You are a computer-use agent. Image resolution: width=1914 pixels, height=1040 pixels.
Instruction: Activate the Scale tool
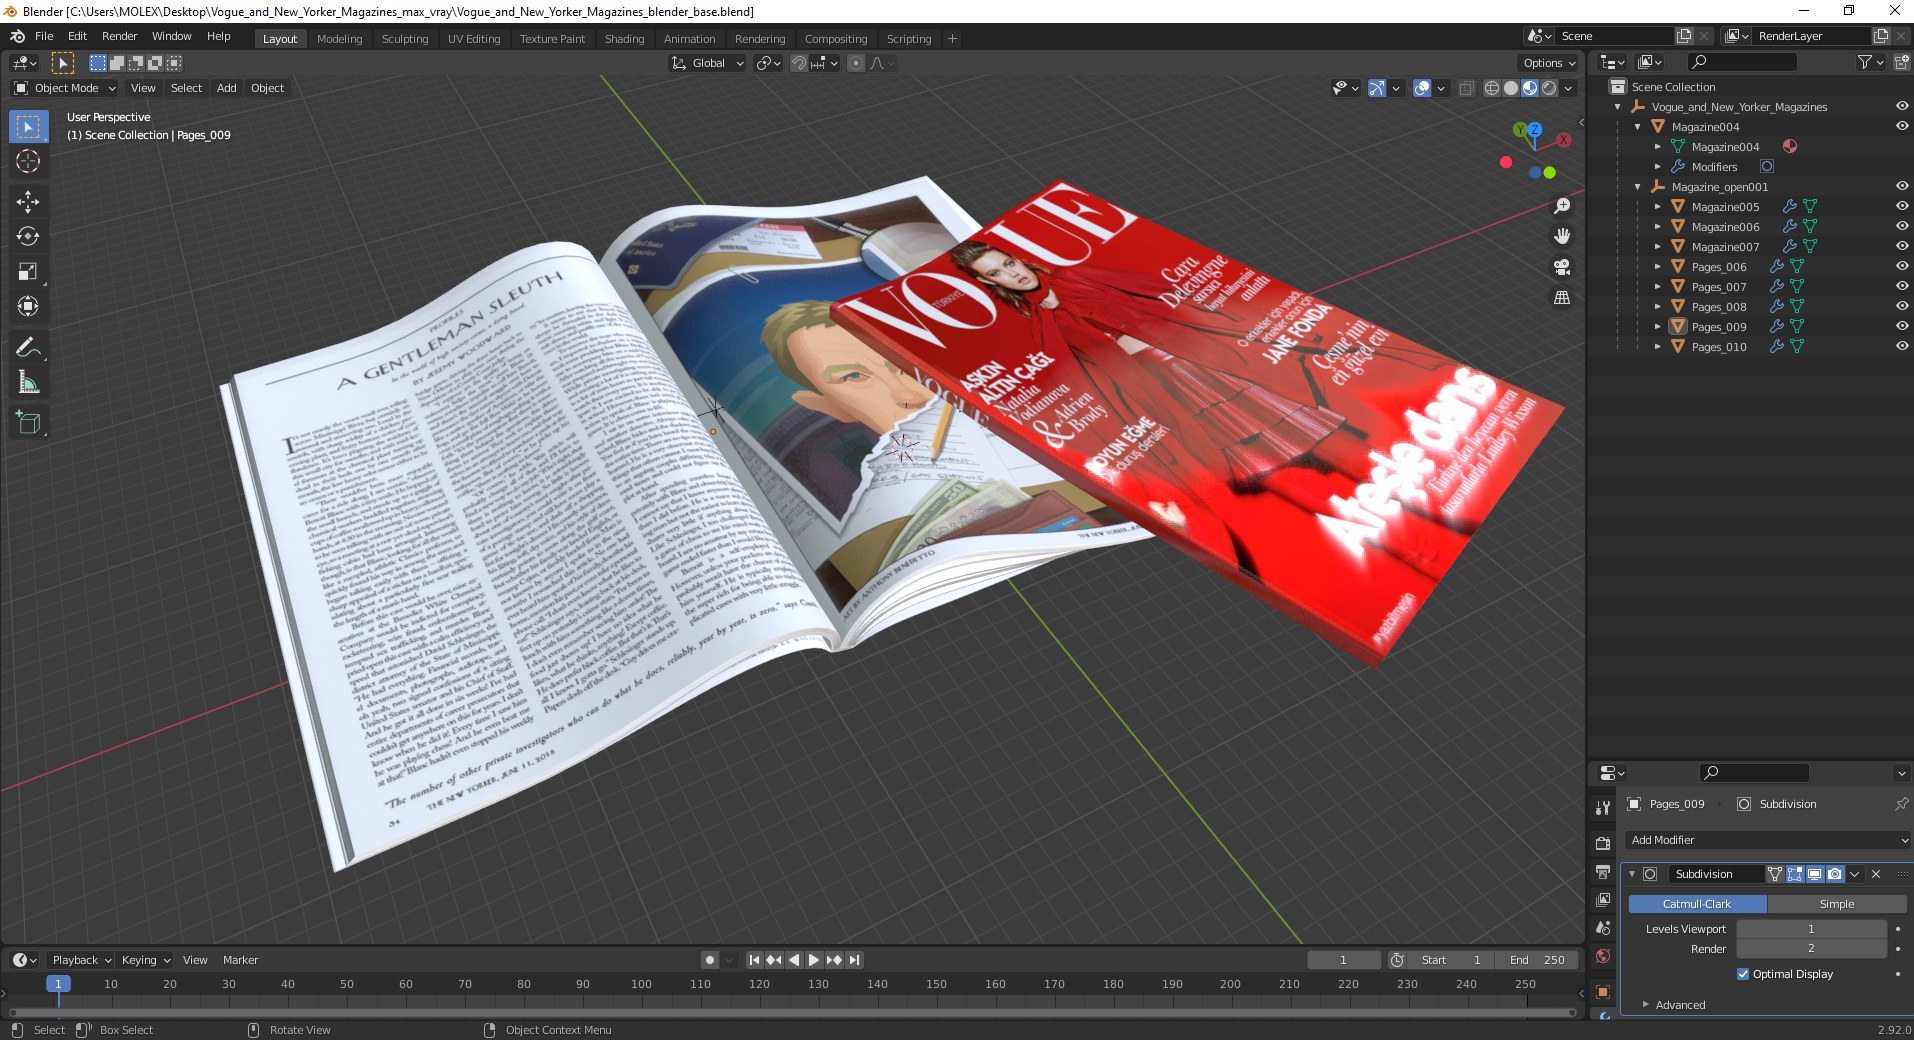[28, 271]
